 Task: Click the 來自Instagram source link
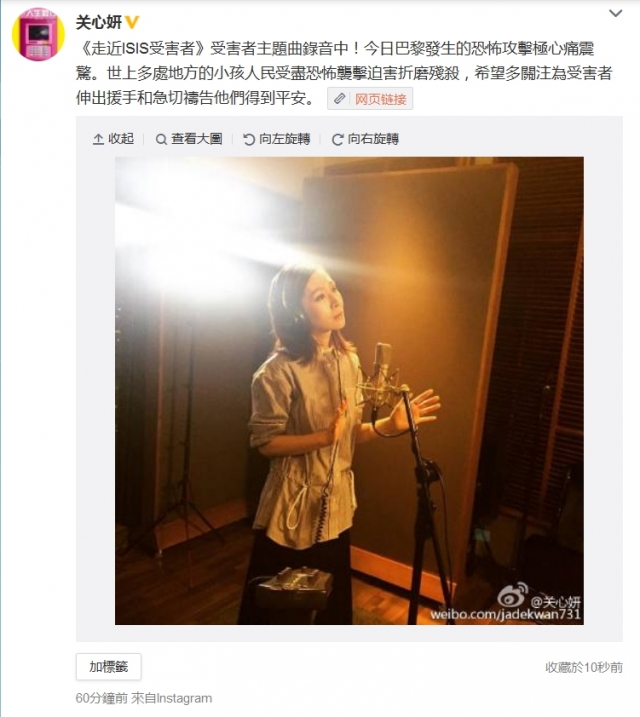coord(172,698)
